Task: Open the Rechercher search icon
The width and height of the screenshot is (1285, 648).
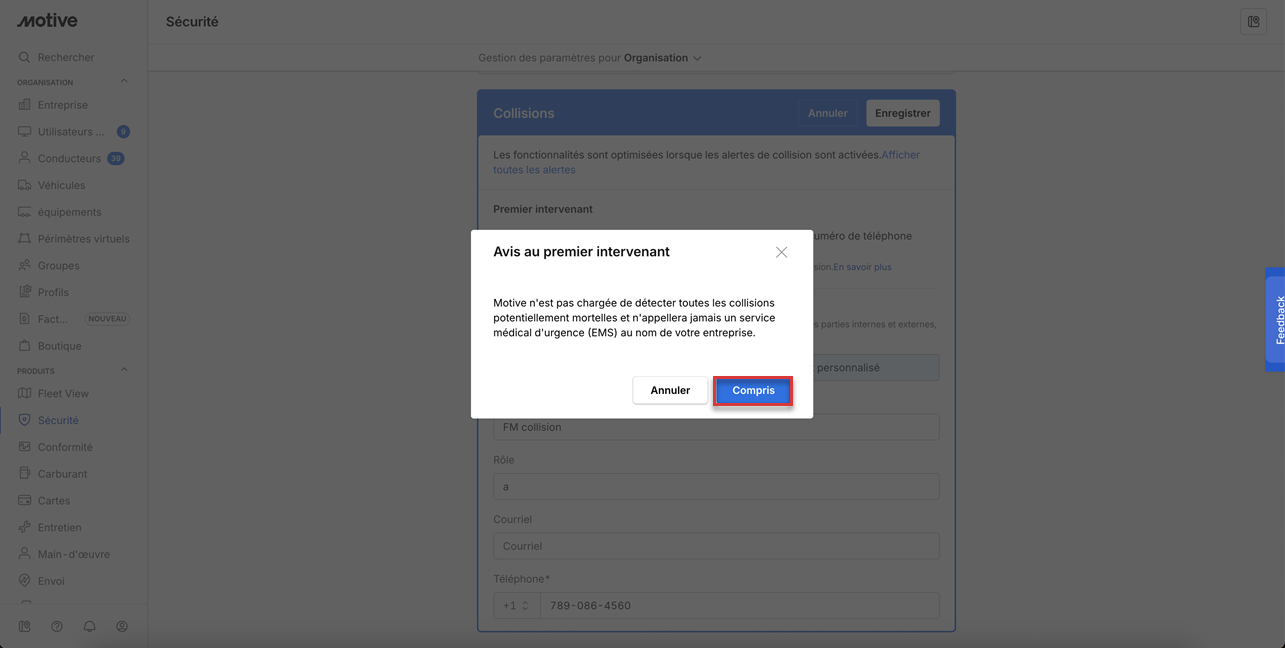Action: (24, 57)
